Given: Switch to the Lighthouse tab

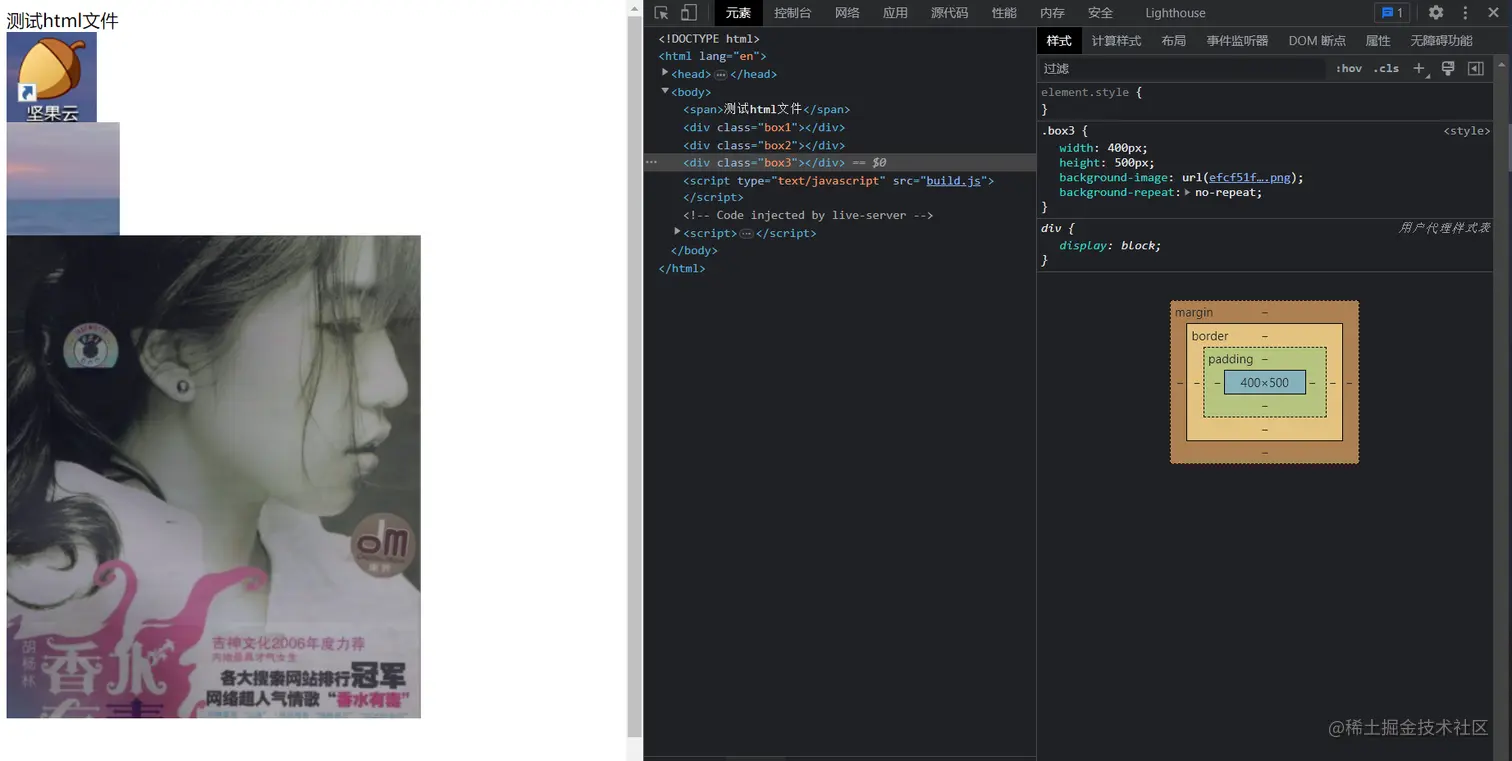Looking at the screenshot, I should (x=1175, y=13).
